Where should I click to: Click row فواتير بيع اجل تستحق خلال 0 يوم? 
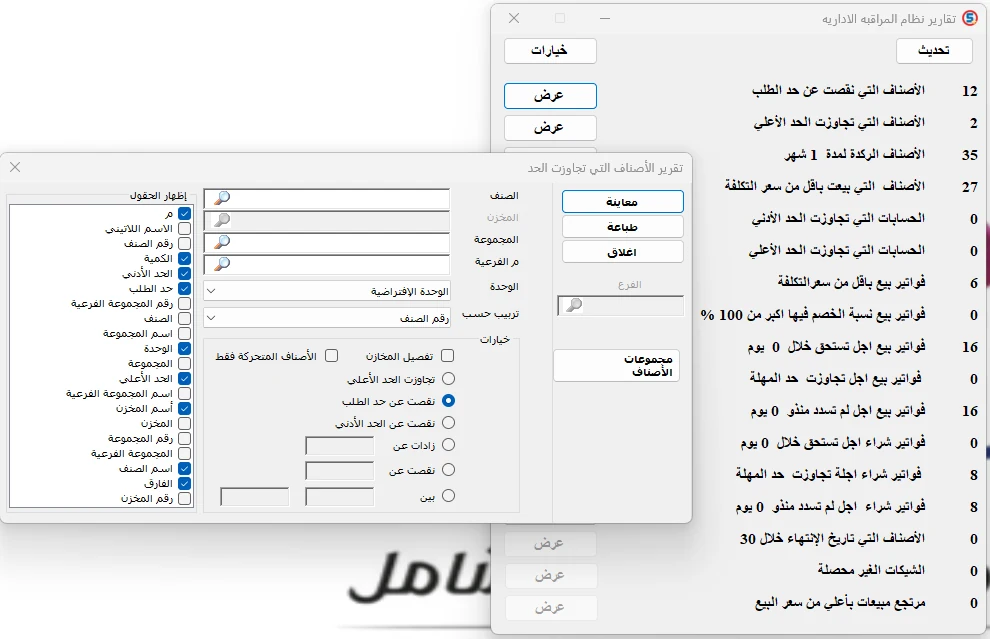(x=837, y=347)
